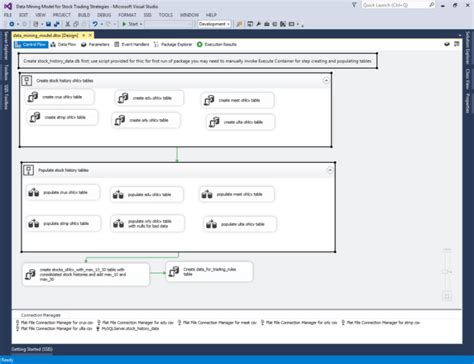The width and height of the screenshot is (474, 364).
Task: Switch to the Event Handlers tab
Action: click(x=132, y=44)
